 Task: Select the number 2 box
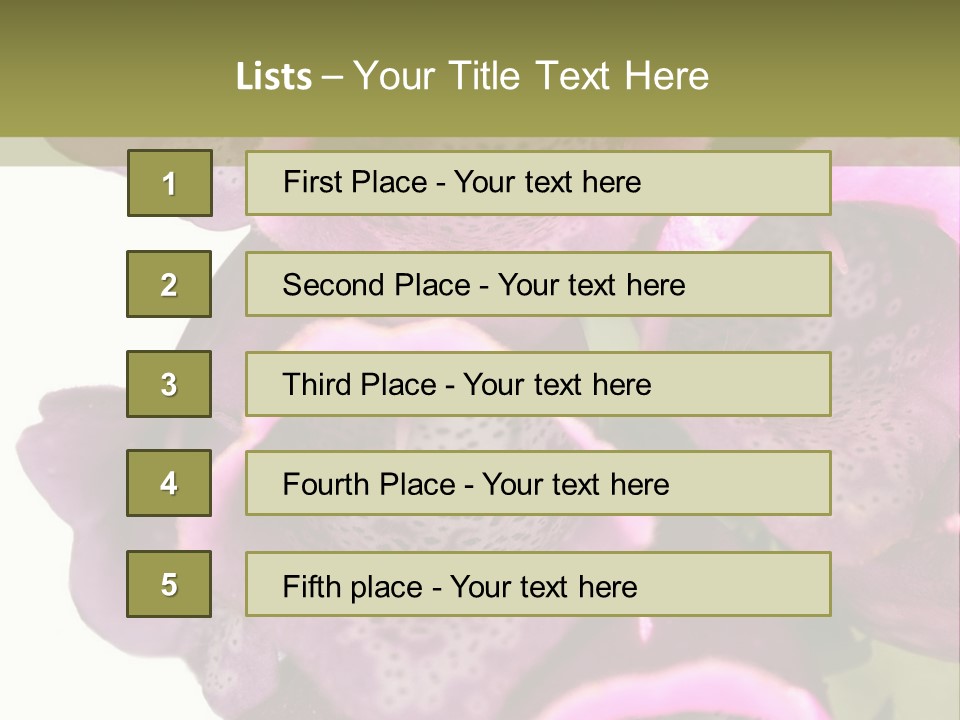pyautogui.click(x=169, y=284)
